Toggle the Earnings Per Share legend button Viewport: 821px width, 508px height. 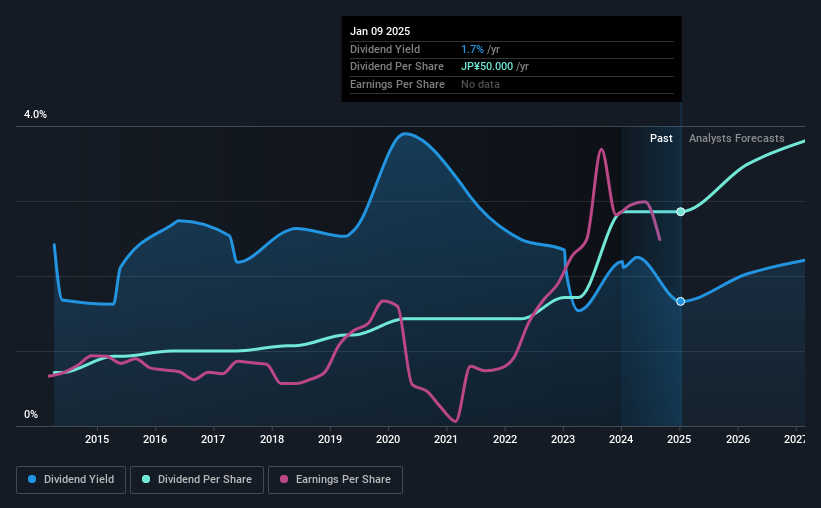pyautogui.click(x=335, y=480)
